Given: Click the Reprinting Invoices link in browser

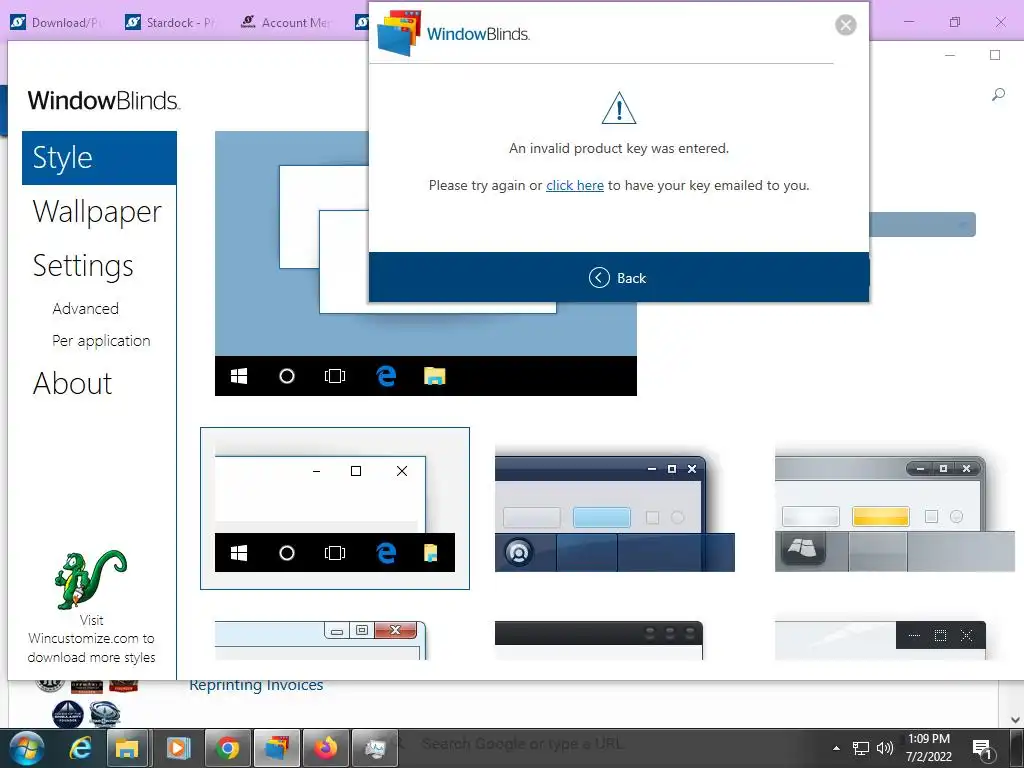Looking at the screenshot, I should [256, 685].
